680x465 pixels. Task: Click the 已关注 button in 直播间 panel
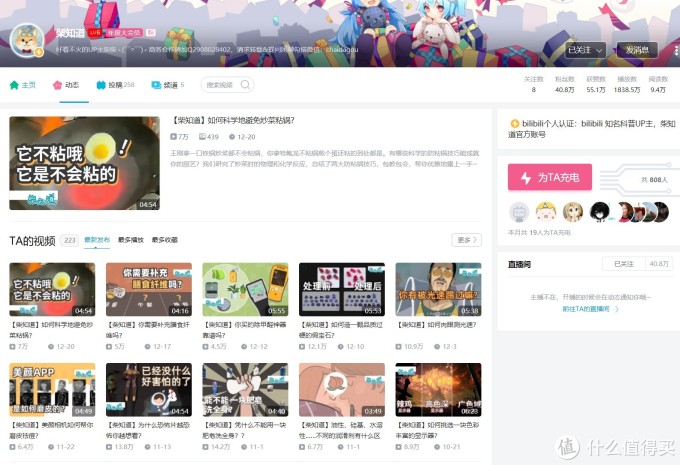[624, 264]
